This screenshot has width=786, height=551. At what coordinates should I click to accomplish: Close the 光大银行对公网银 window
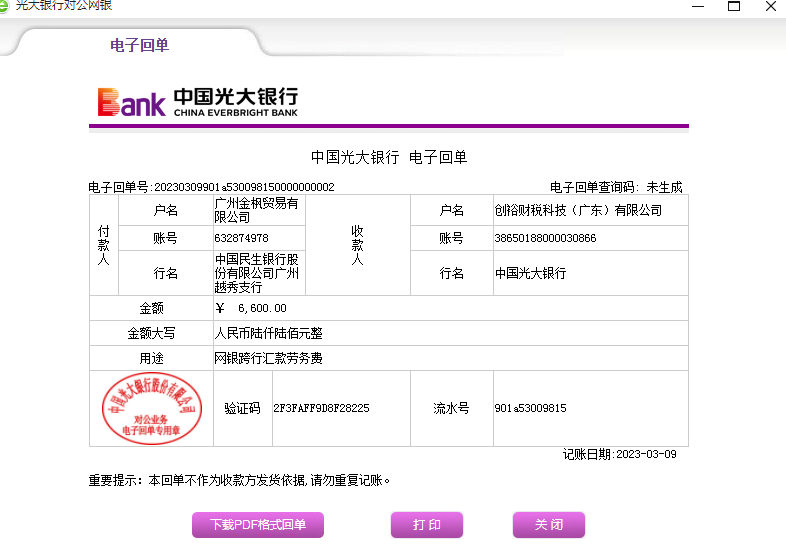point(771,6)
